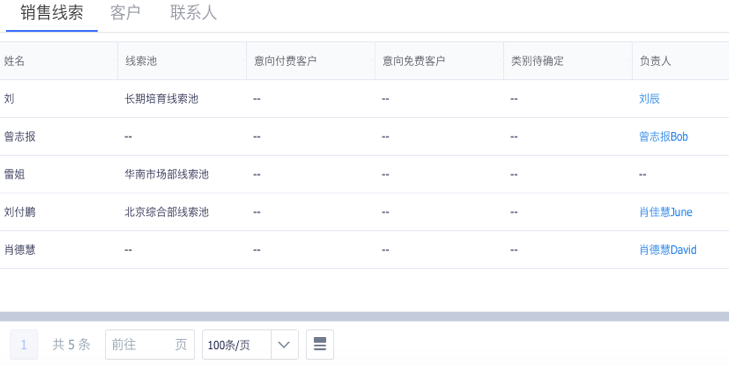Open owner link 肖佳慧June
This screenshot has height=365, width=729.
666,212
